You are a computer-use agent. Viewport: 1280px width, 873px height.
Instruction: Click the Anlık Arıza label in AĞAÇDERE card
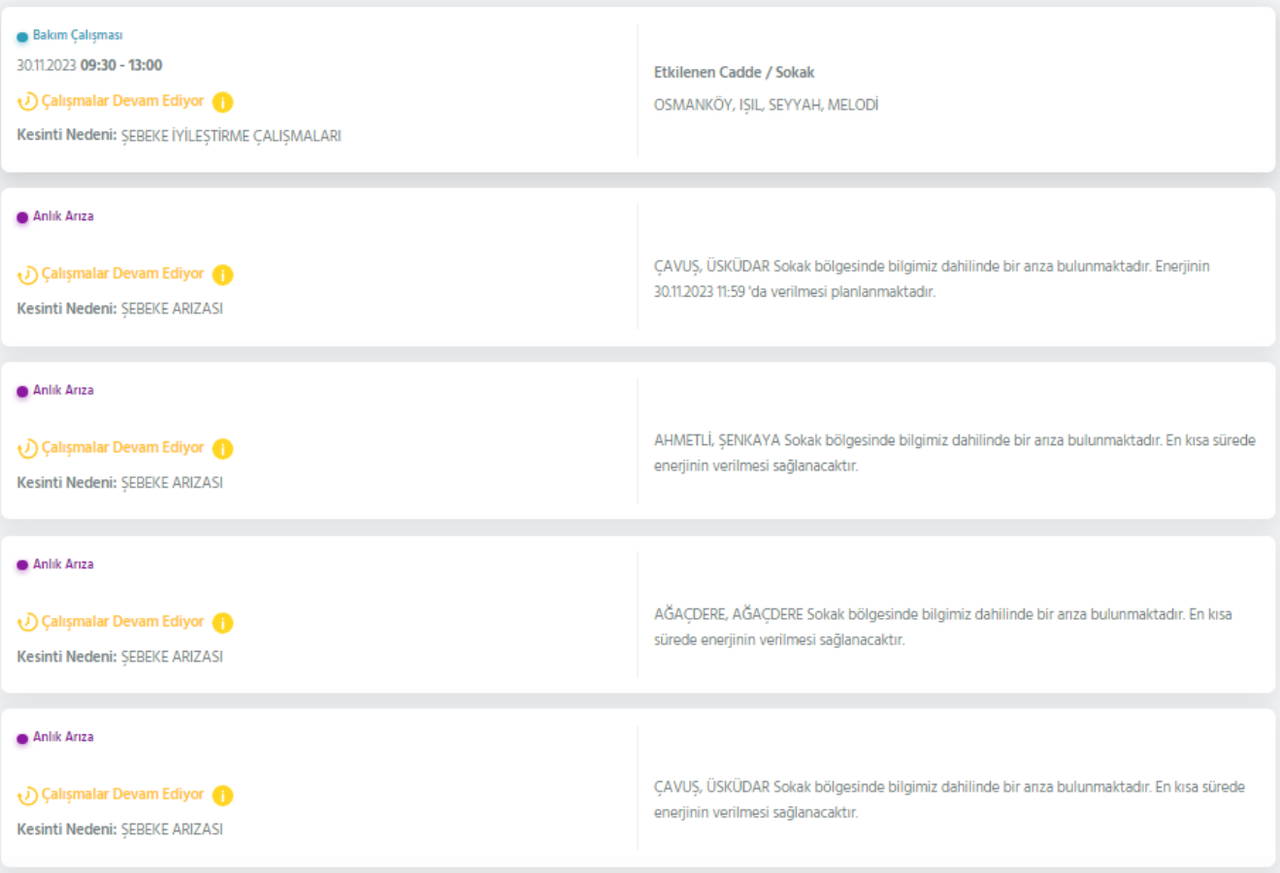point(63,564)
